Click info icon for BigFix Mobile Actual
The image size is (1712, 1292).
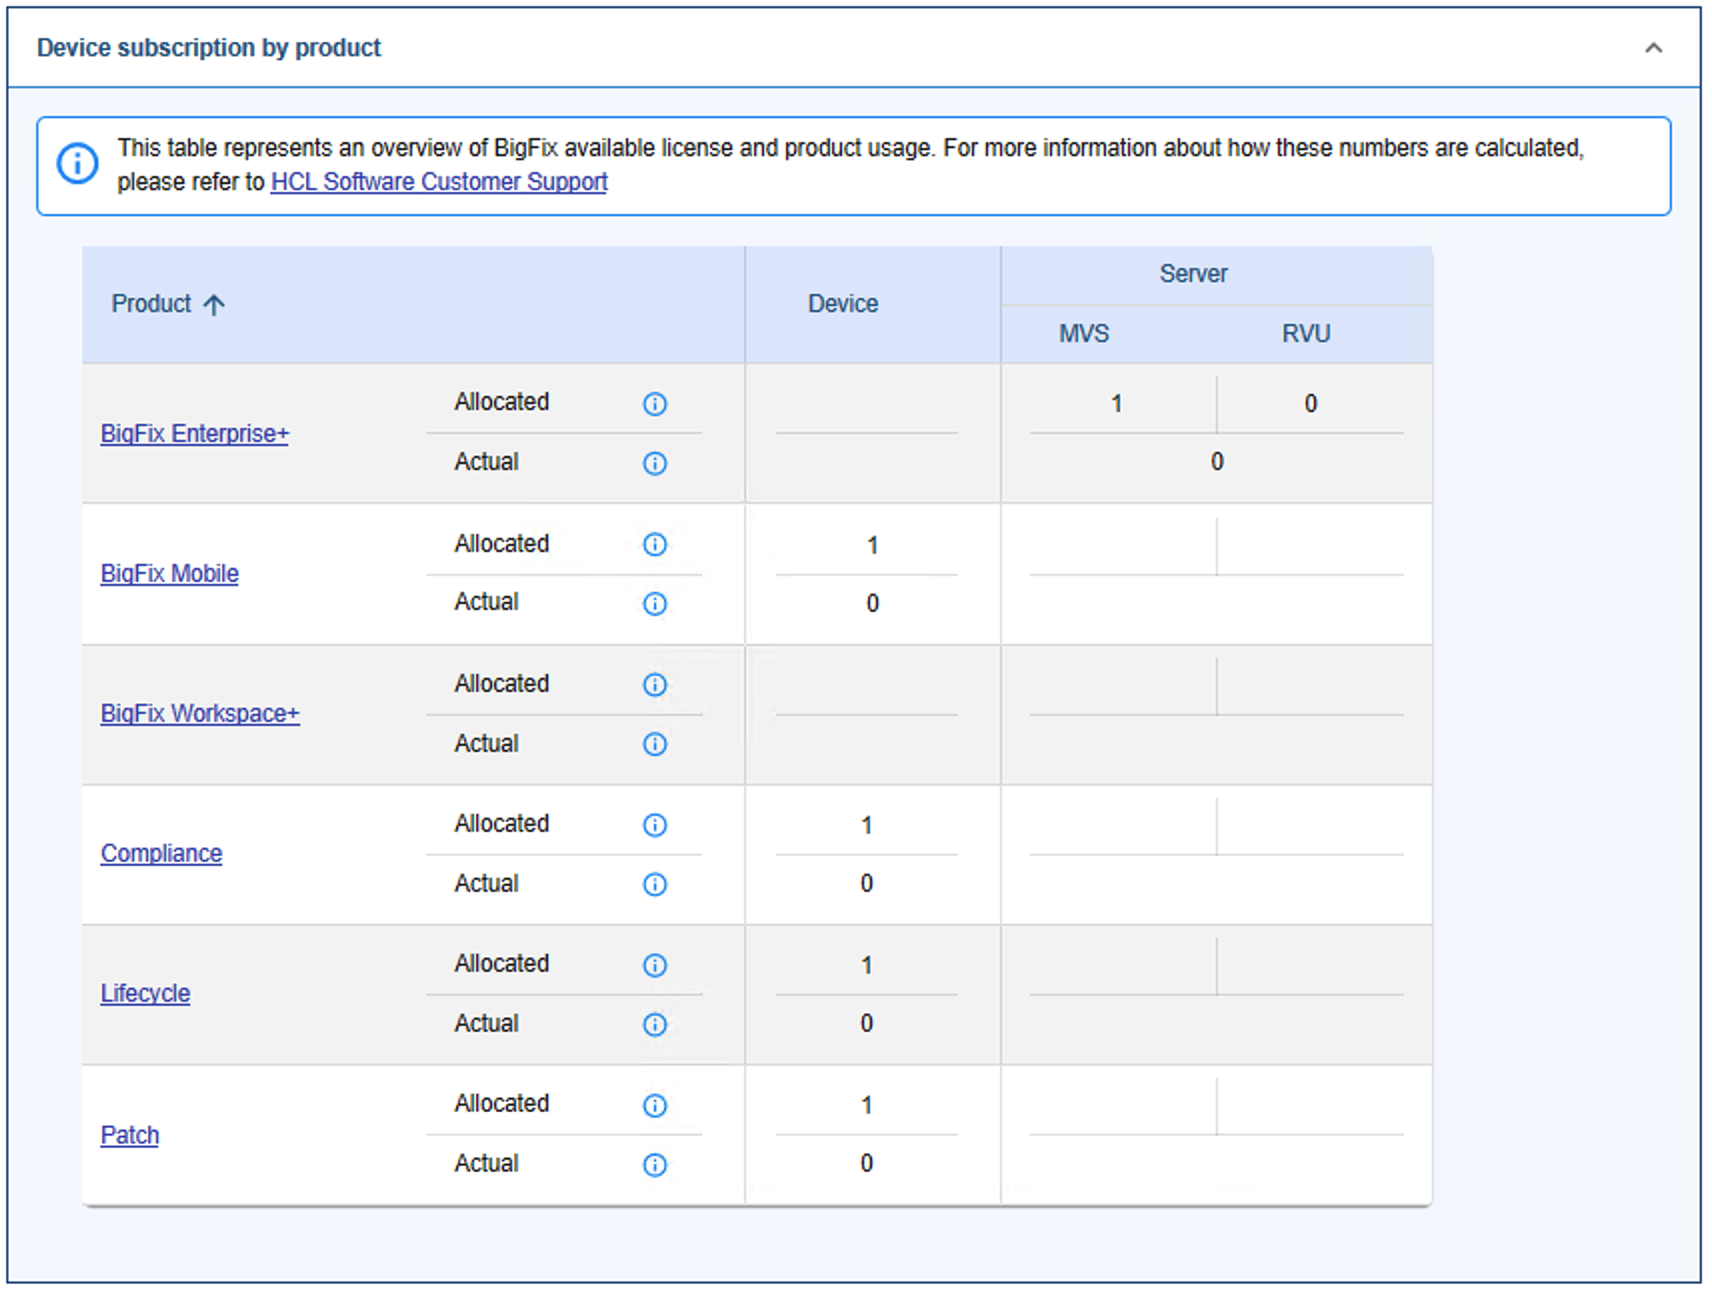pos(655,604)
